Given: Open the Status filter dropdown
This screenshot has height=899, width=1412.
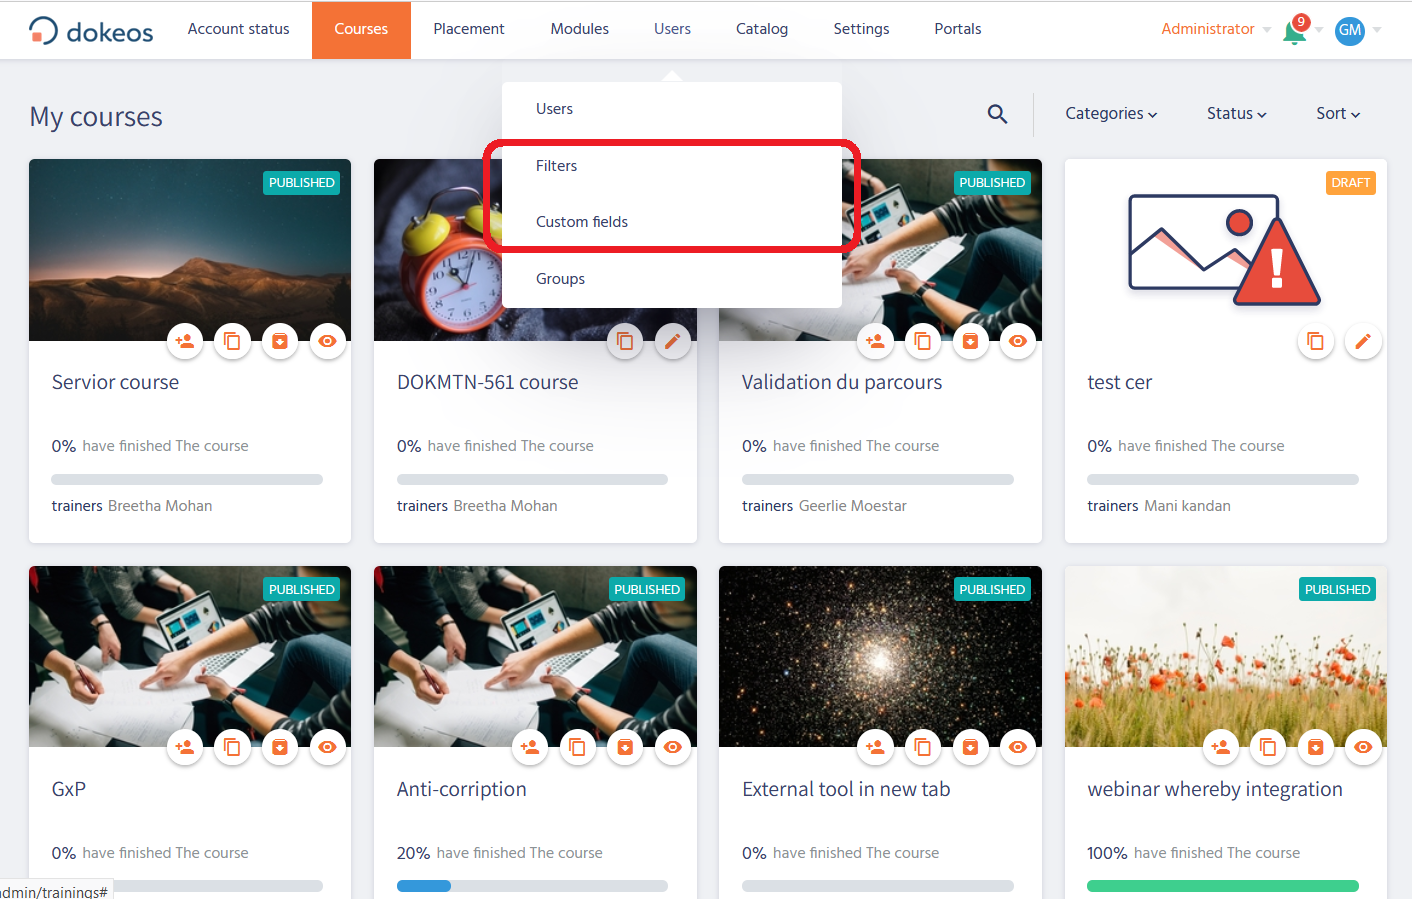Looking at the screenshot, I should pos(1236,114).
